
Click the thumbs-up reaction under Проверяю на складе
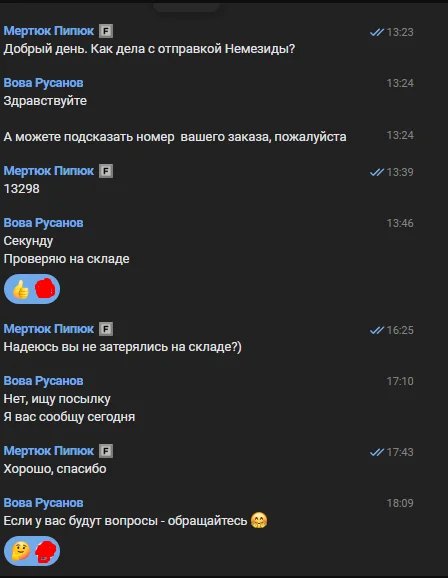point(21,289)
